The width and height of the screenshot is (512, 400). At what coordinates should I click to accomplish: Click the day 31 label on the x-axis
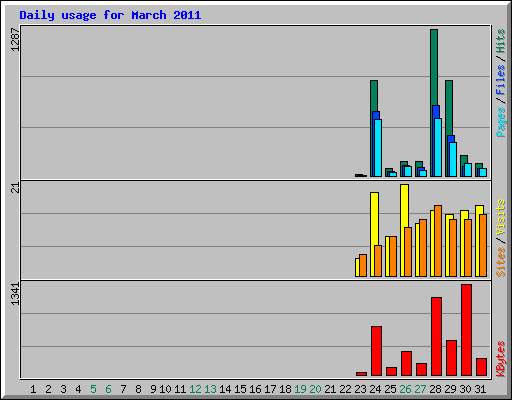click(480, 389)
